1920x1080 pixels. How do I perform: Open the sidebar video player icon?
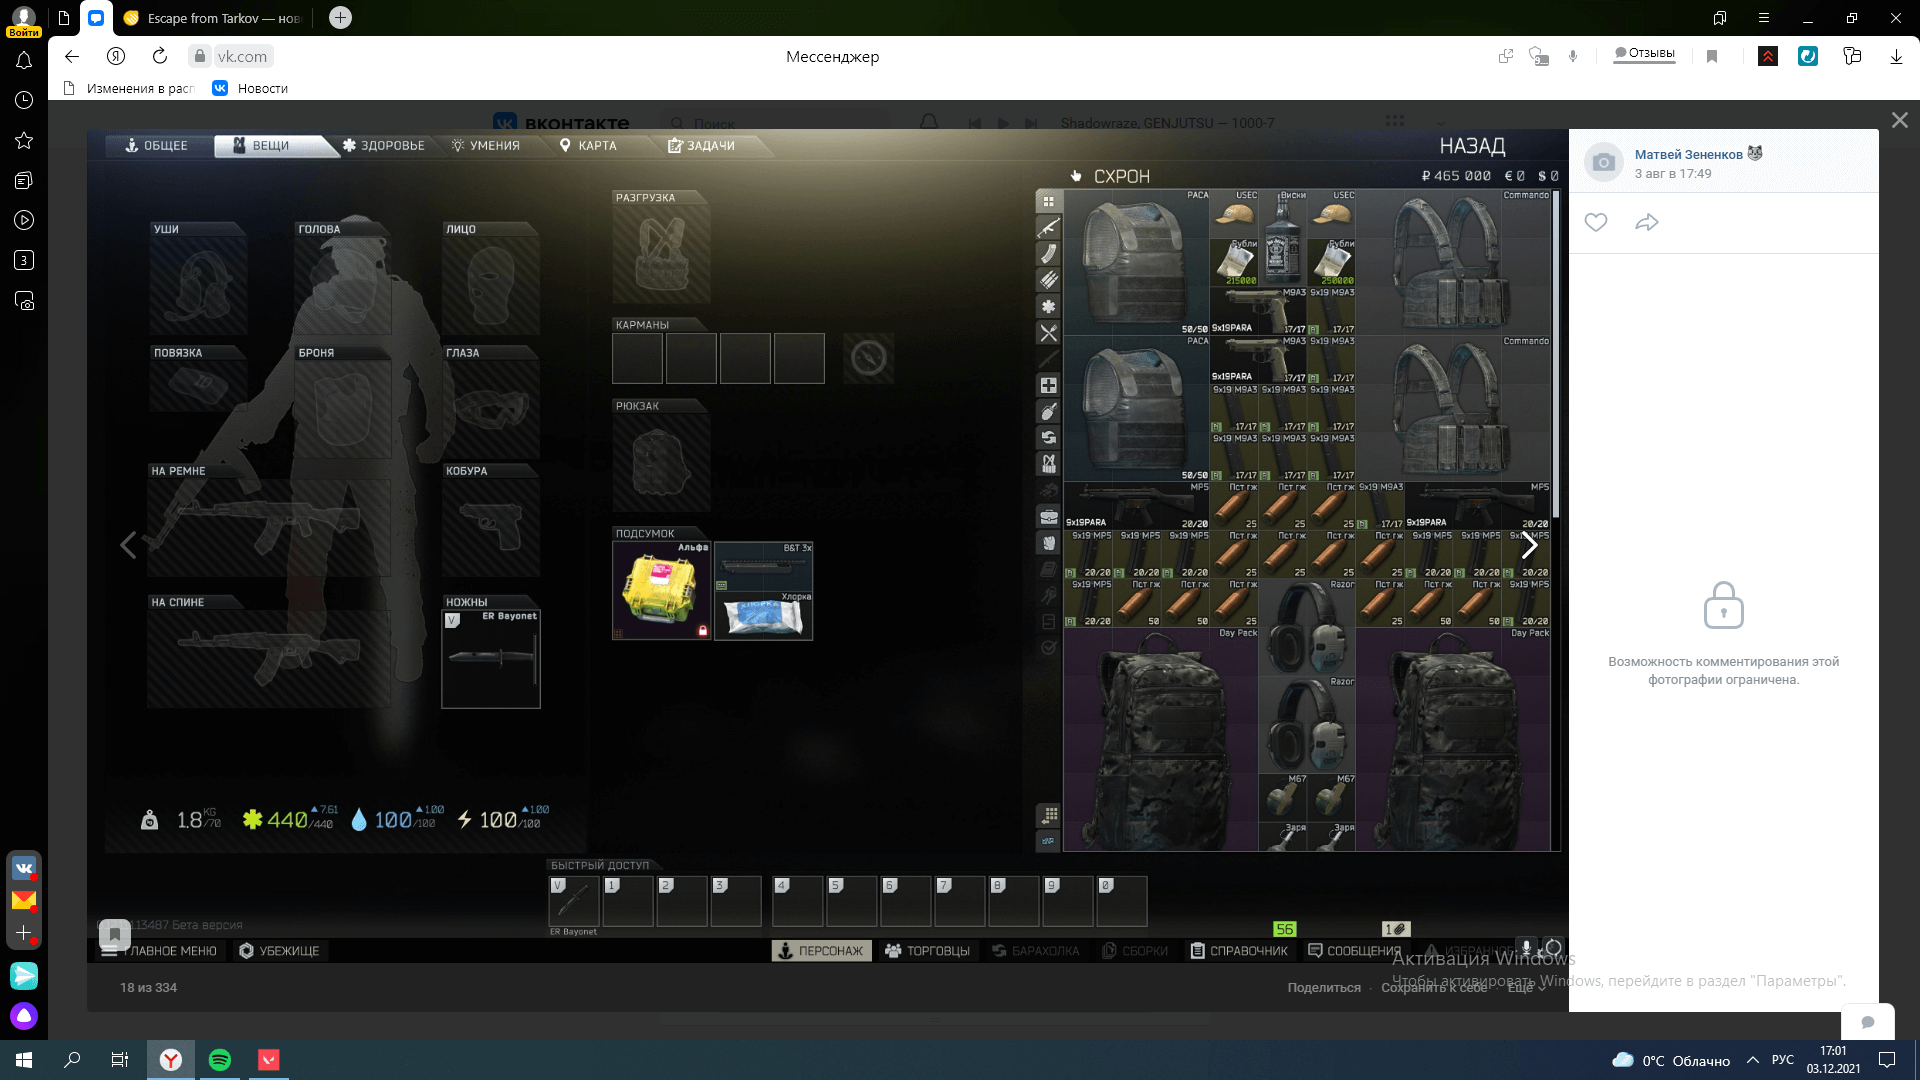pos(24,220)
